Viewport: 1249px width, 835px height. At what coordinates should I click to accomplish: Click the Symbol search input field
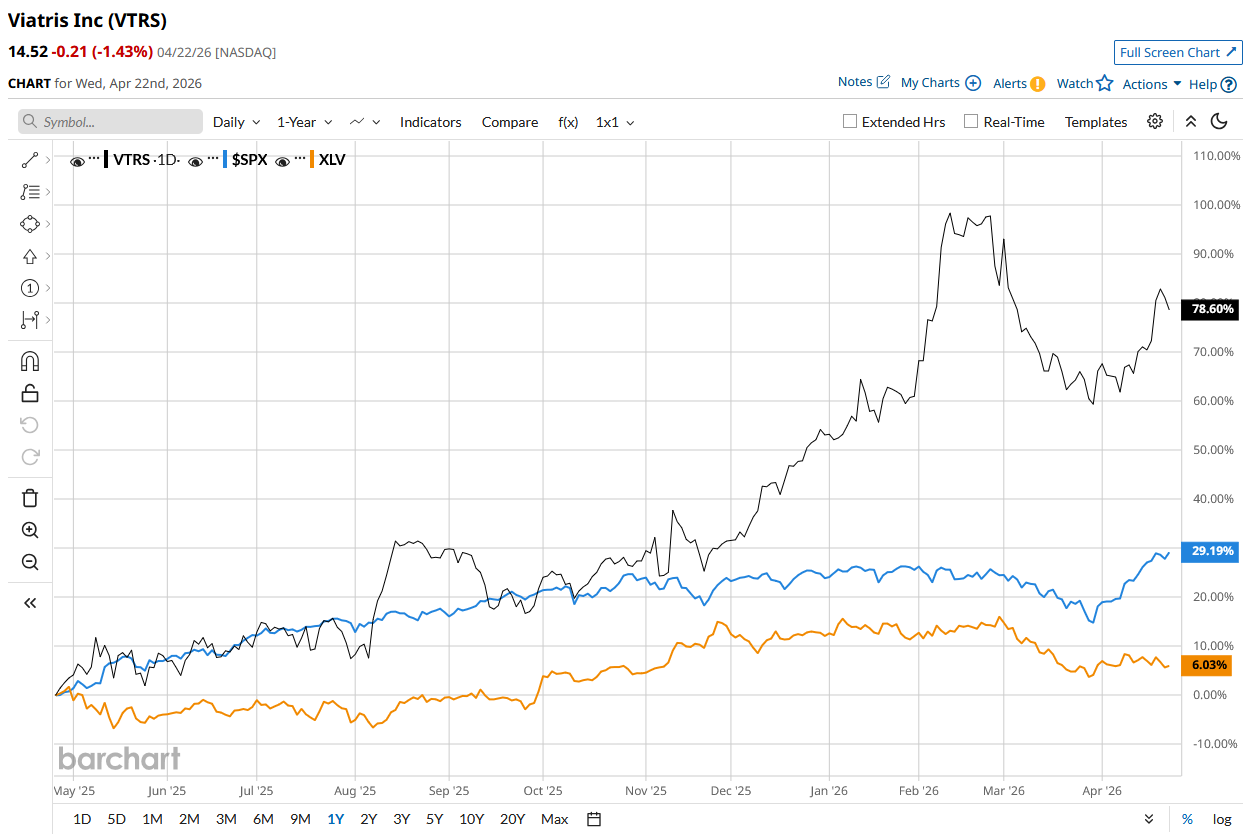click(x=110, y=122)
